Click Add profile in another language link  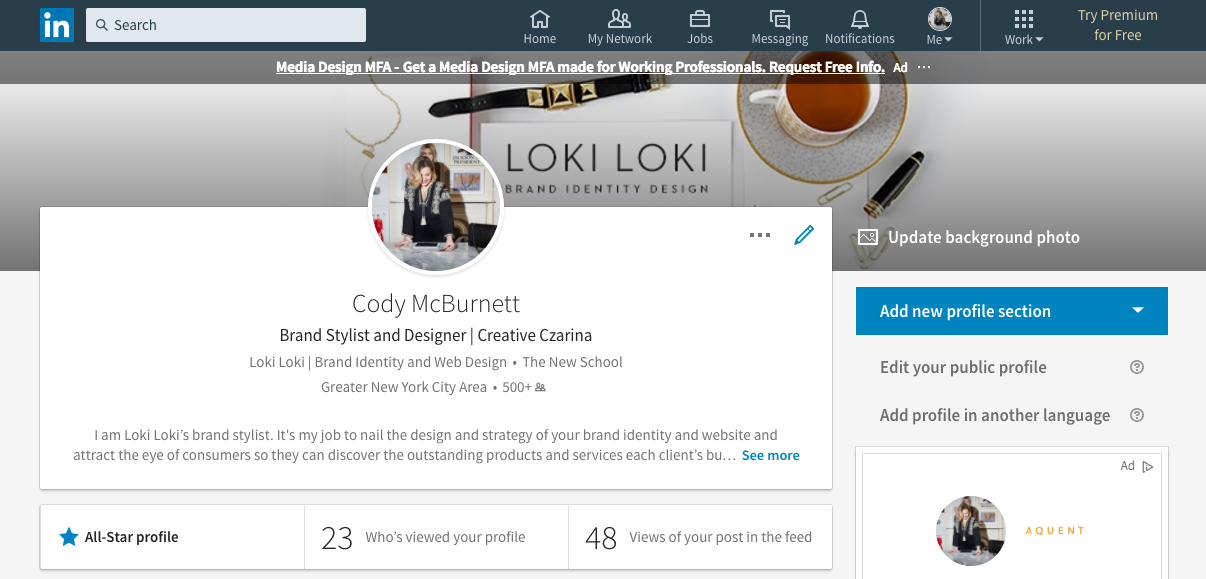point(995,415)
